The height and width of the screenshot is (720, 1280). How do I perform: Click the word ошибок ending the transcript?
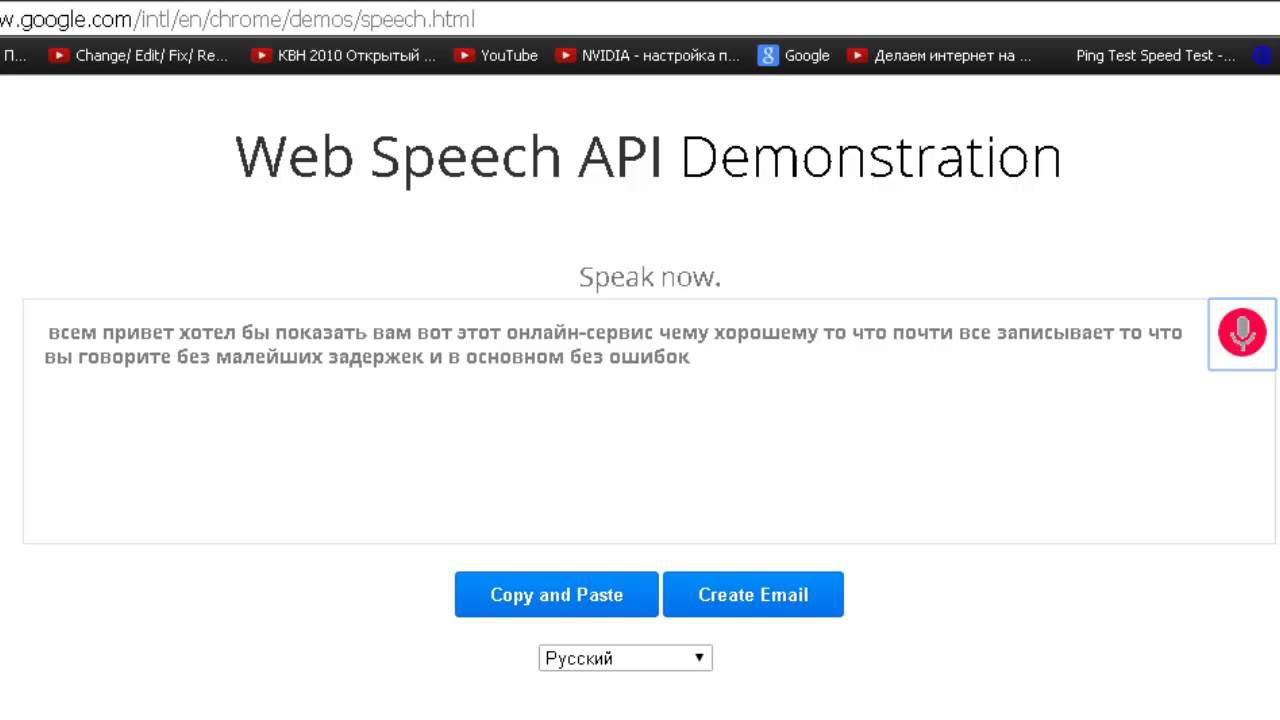click(653, 357)
